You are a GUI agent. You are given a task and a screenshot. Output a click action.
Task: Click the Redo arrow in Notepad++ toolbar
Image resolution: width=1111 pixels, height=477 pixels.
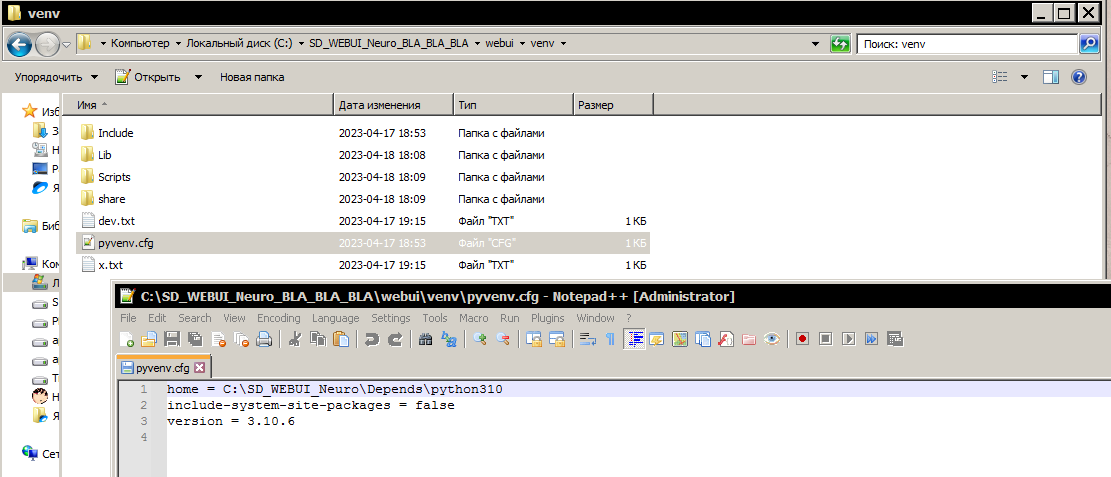coord(395,339)
